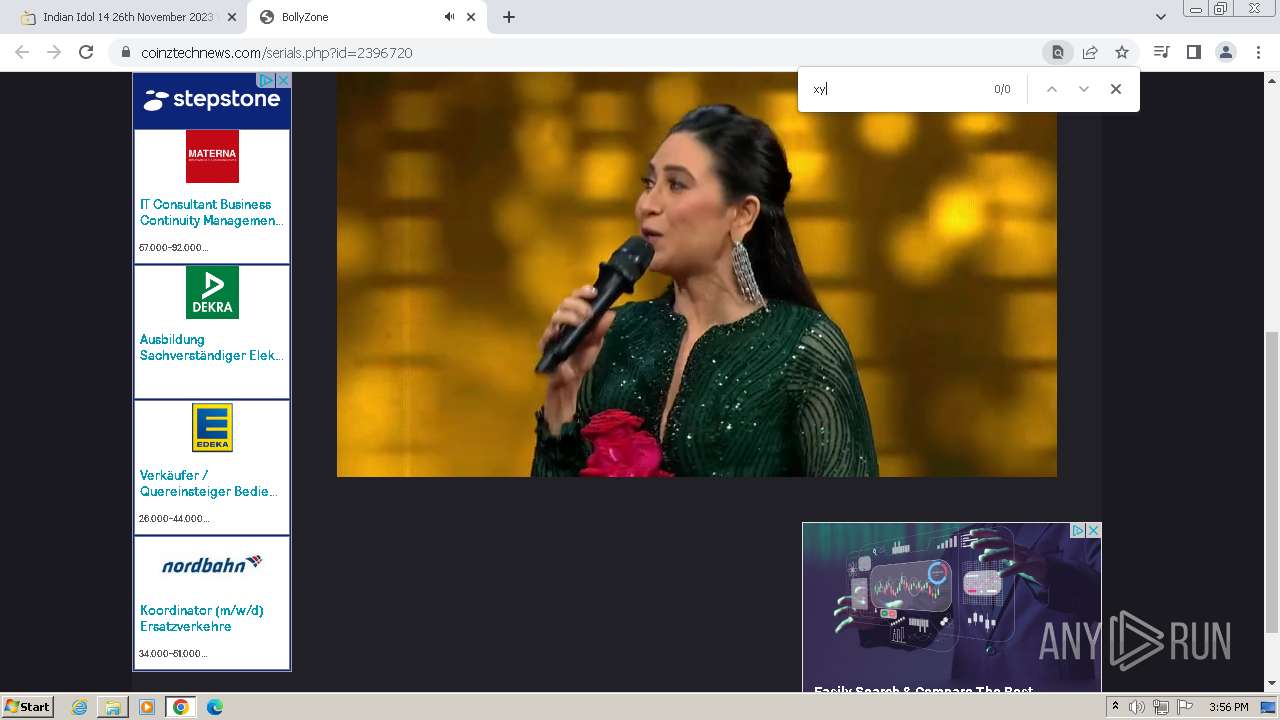Click the video player of the singer

click(x=696, y=274)
